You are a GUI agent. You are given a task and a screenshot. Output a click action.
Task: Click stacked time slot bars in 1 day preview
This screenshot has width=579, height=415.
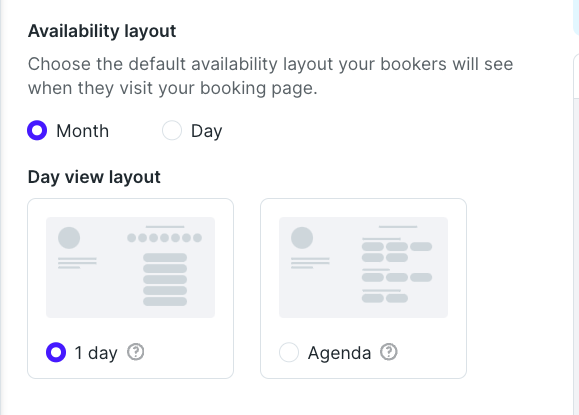[165, 279]
